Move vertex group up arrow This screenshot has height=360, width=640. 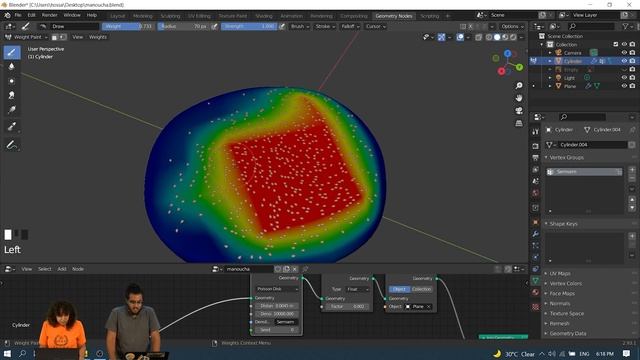pos(632,200)
